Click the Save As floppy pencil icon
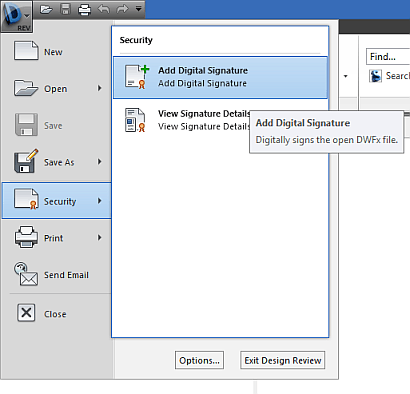This screenshot has width=410, height=394. point(26,161)
